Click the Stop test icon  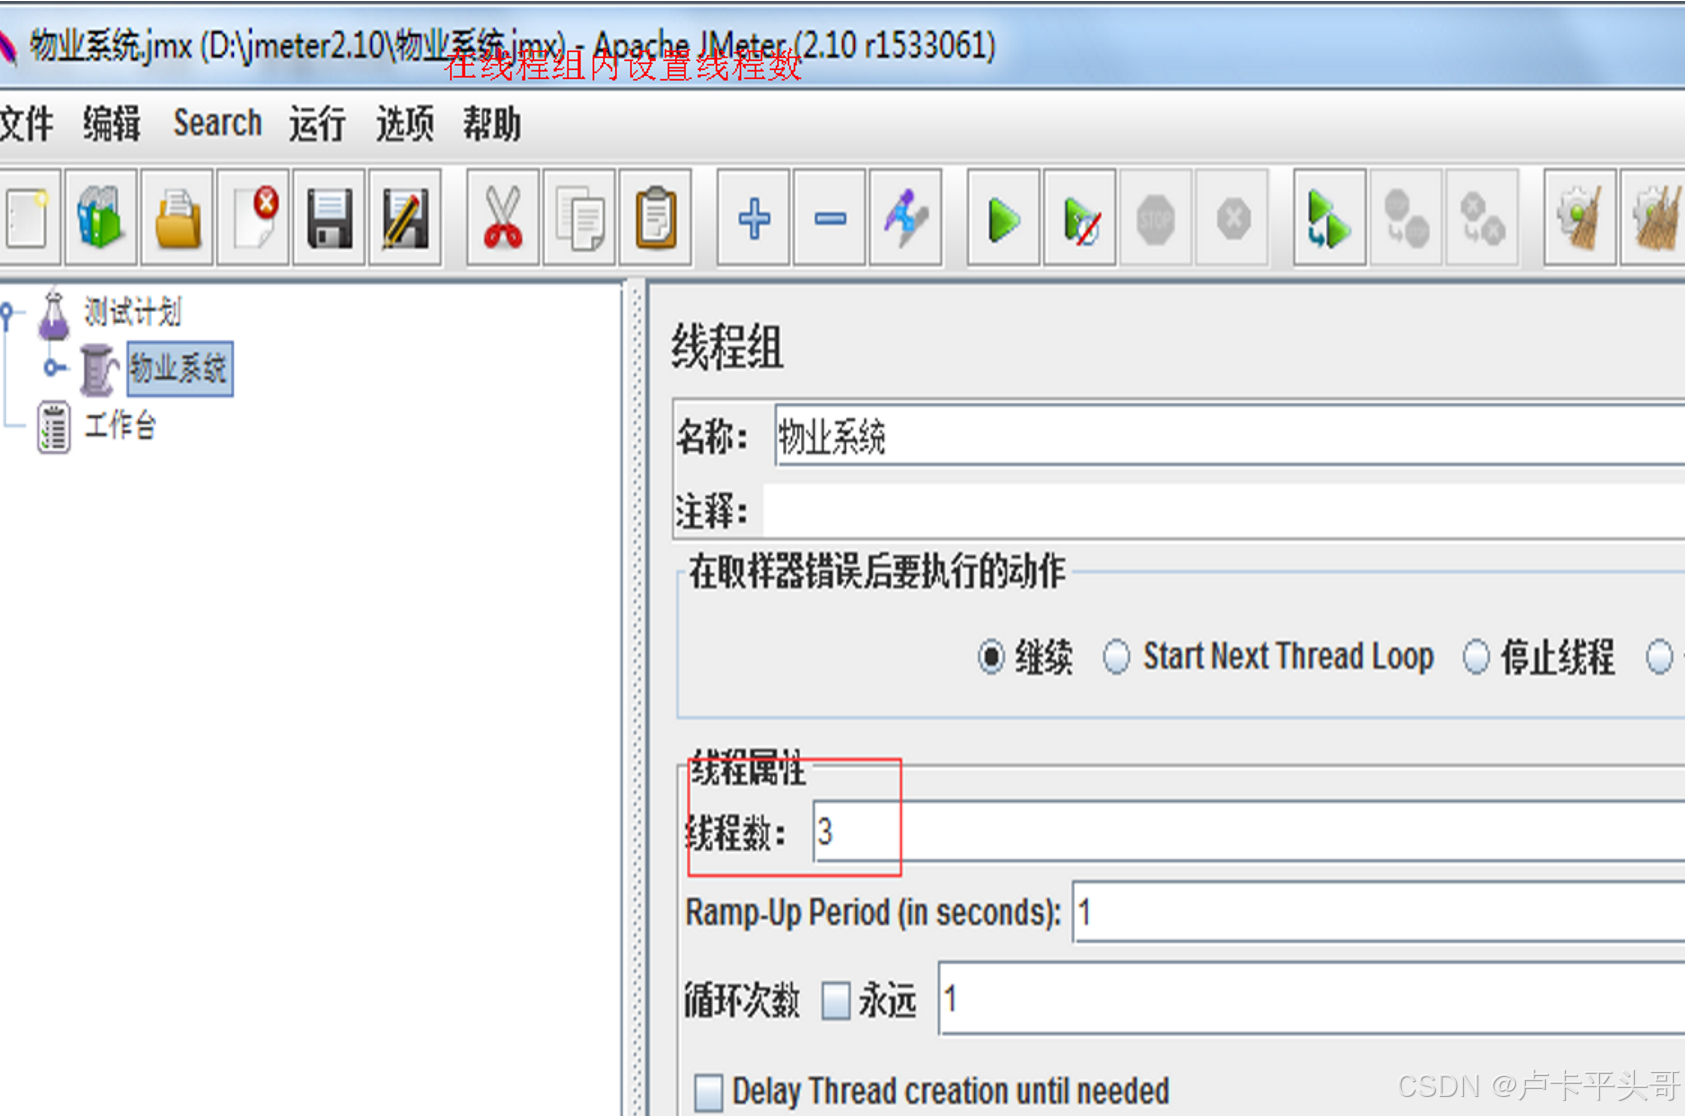pyautogui.click(x=1155, y=218)
